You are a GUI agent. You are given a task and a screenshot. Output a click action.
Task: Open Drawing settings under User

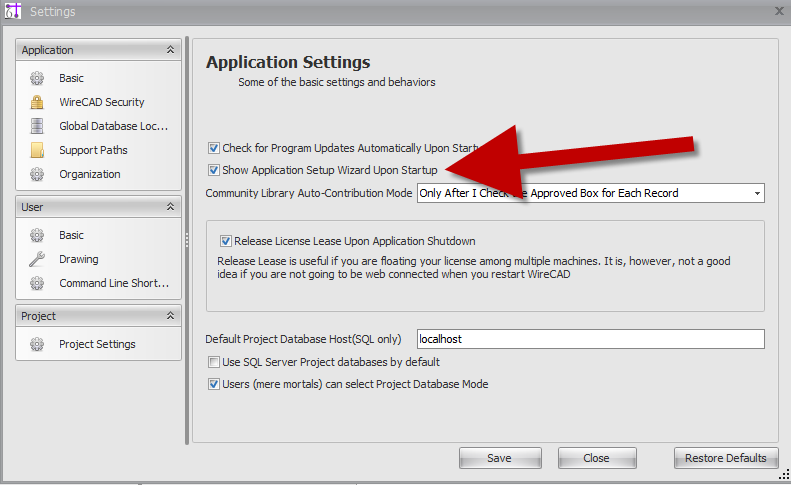click(79, 259)
